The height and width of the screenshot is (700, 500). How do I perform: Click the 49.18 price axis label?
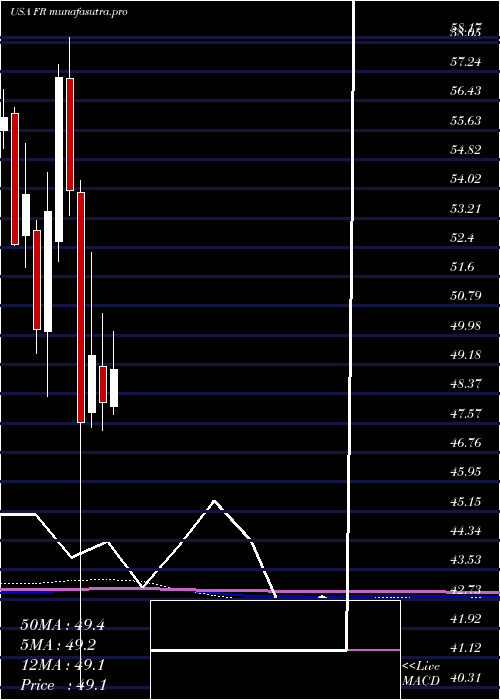pos(465,355)
